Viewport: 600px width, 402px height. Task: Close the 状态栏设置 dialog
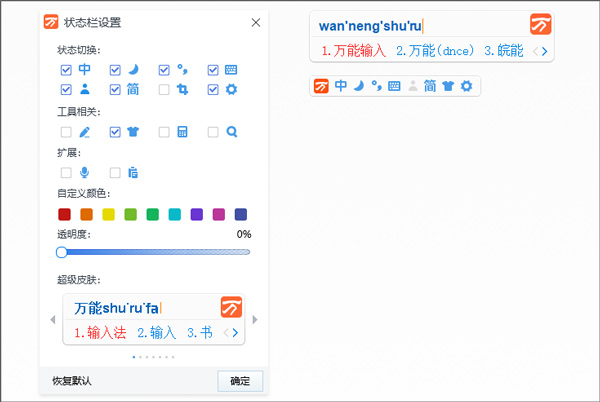256,23
